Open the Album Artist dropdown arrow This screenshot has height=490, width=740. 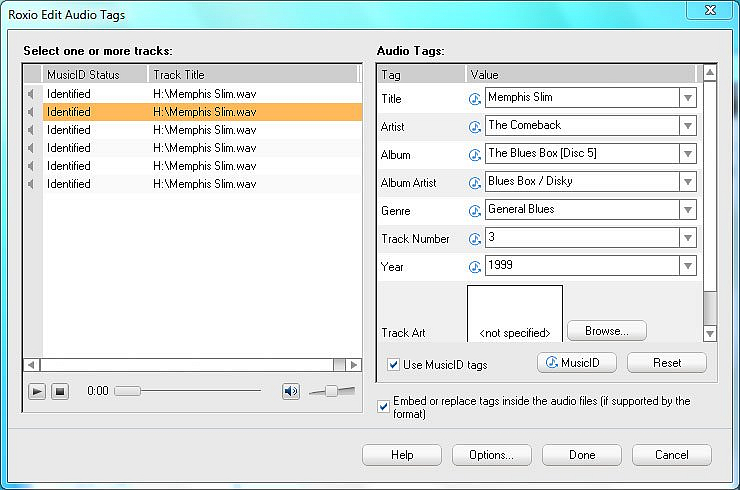(687, 182)
